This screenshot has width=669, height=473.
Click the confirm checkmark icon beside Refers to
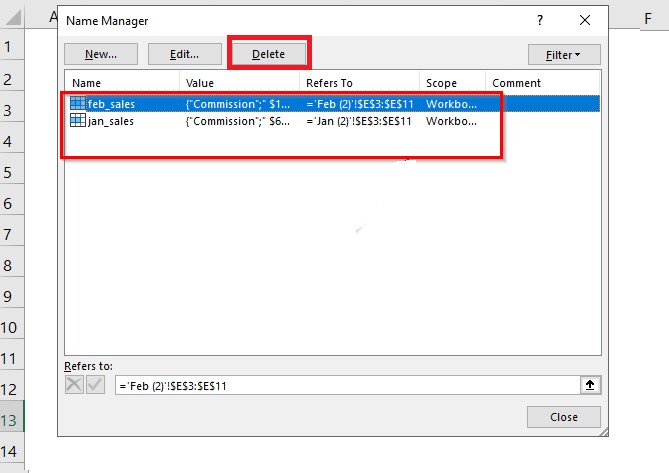click(x=96, y=385)
